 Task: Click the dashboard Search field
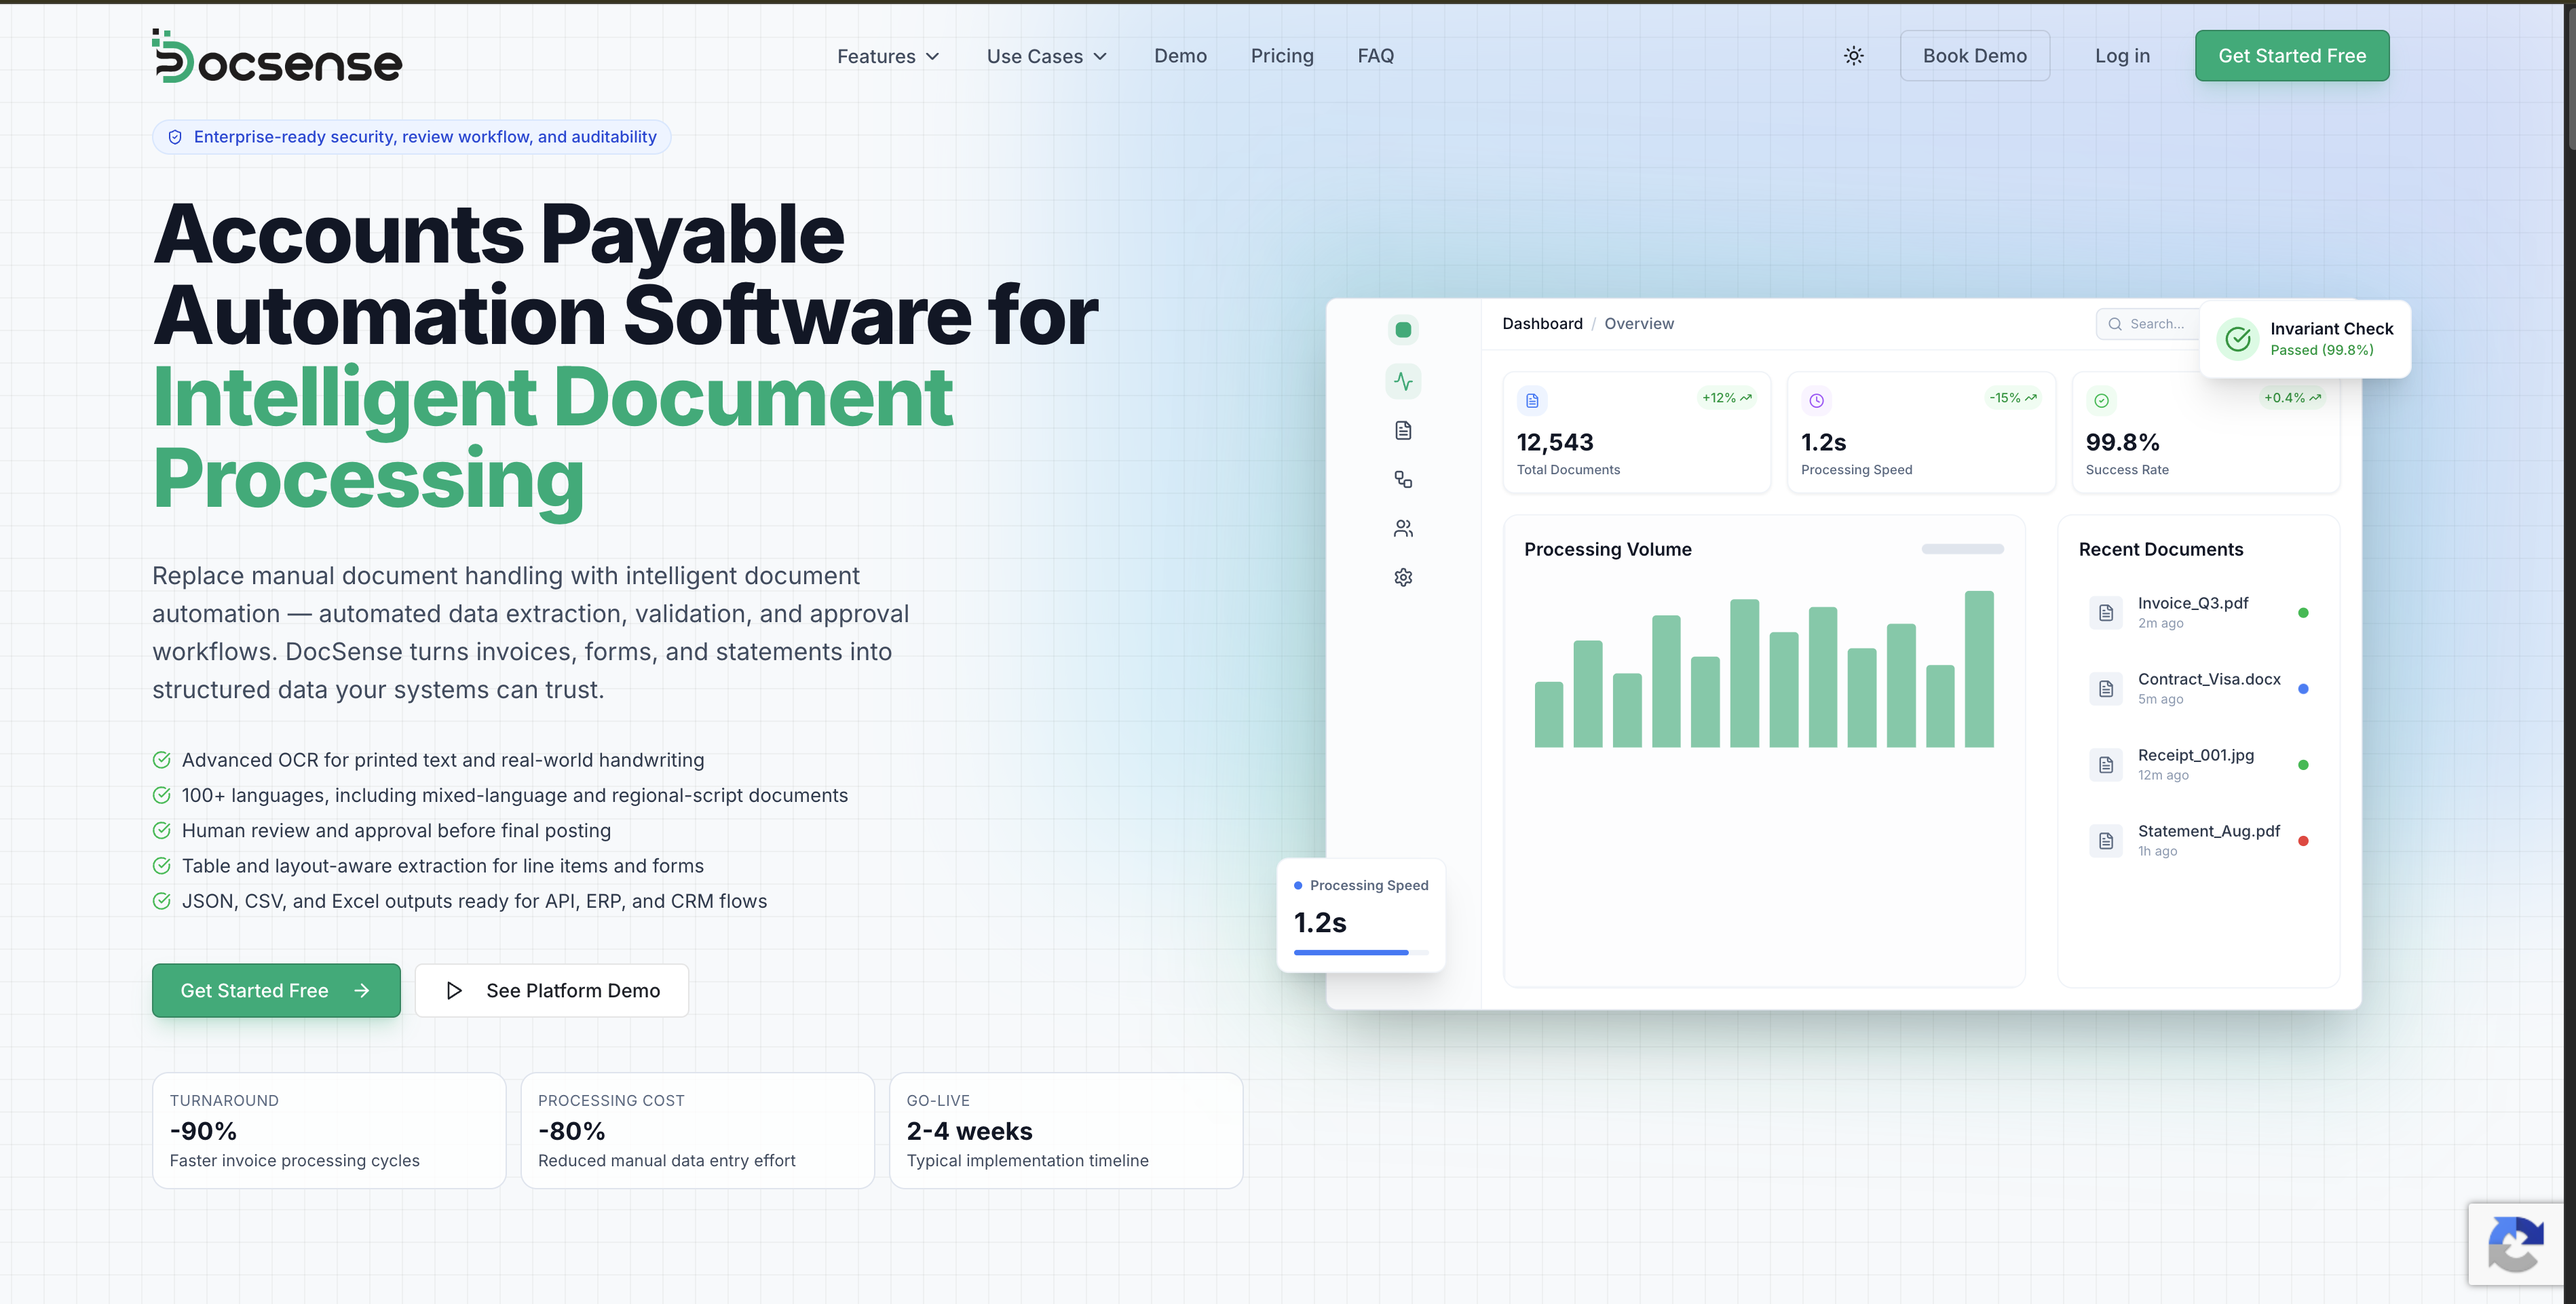click(2148, 324)
